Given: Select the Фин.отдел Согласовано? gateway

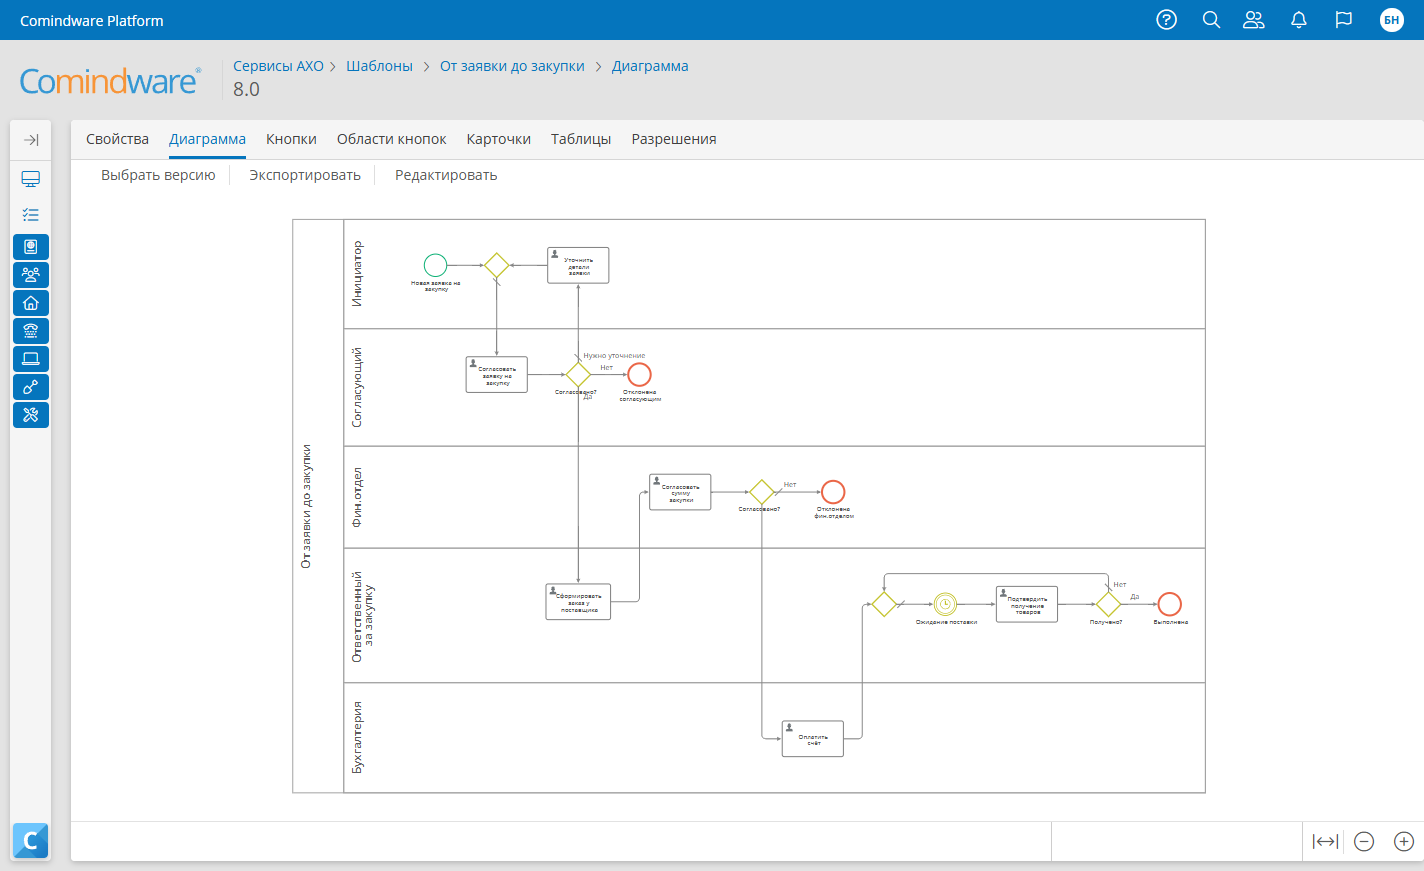Looking at the screenshot, I should pyautogui.click(x=762, y=492).
